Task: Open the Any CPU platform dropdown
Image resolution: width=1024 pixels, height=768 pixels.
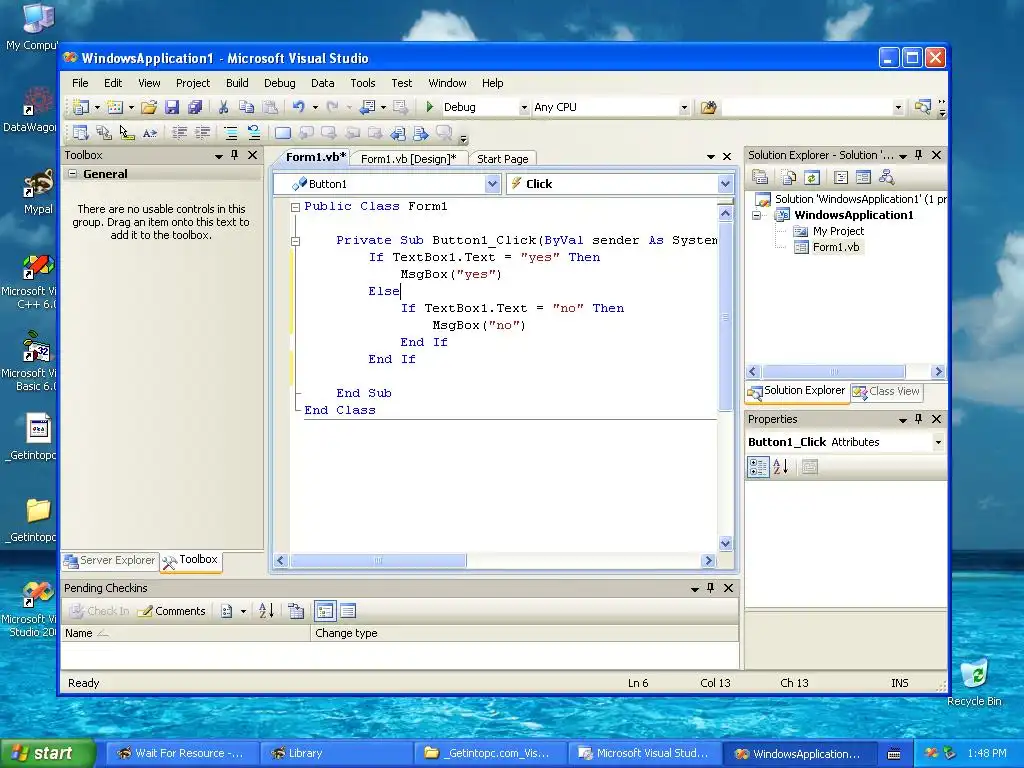Action: 684,107
